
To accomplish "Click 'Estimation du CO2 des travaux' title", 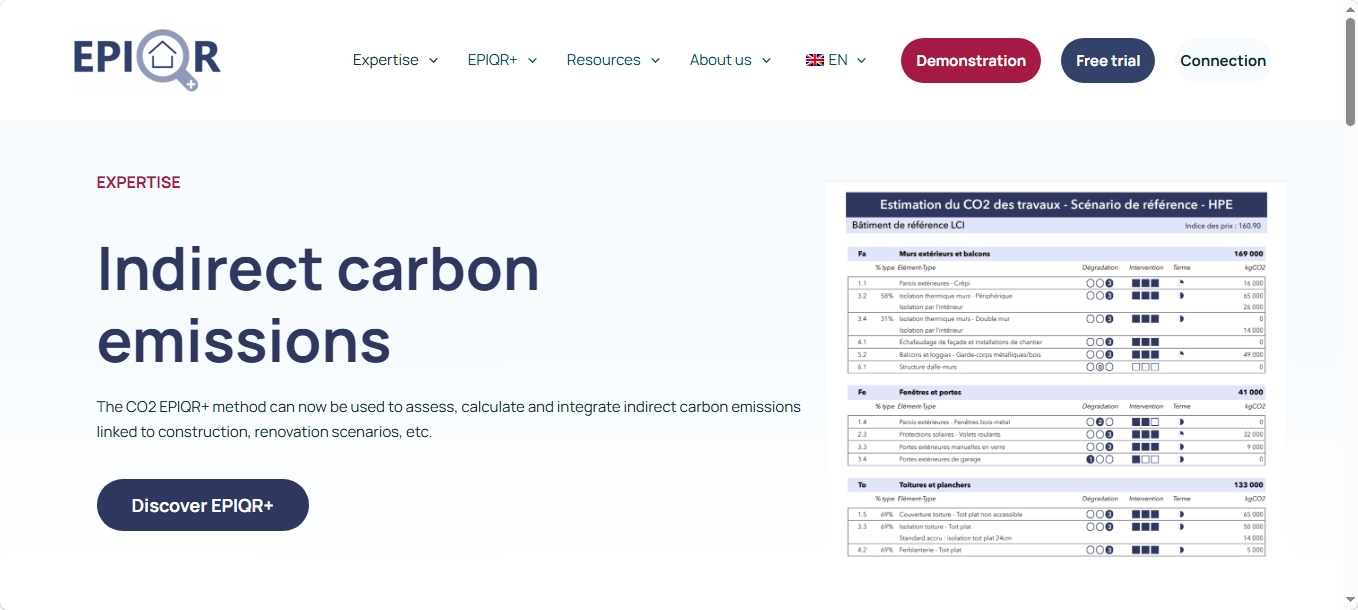I will tap(1056, 204).
